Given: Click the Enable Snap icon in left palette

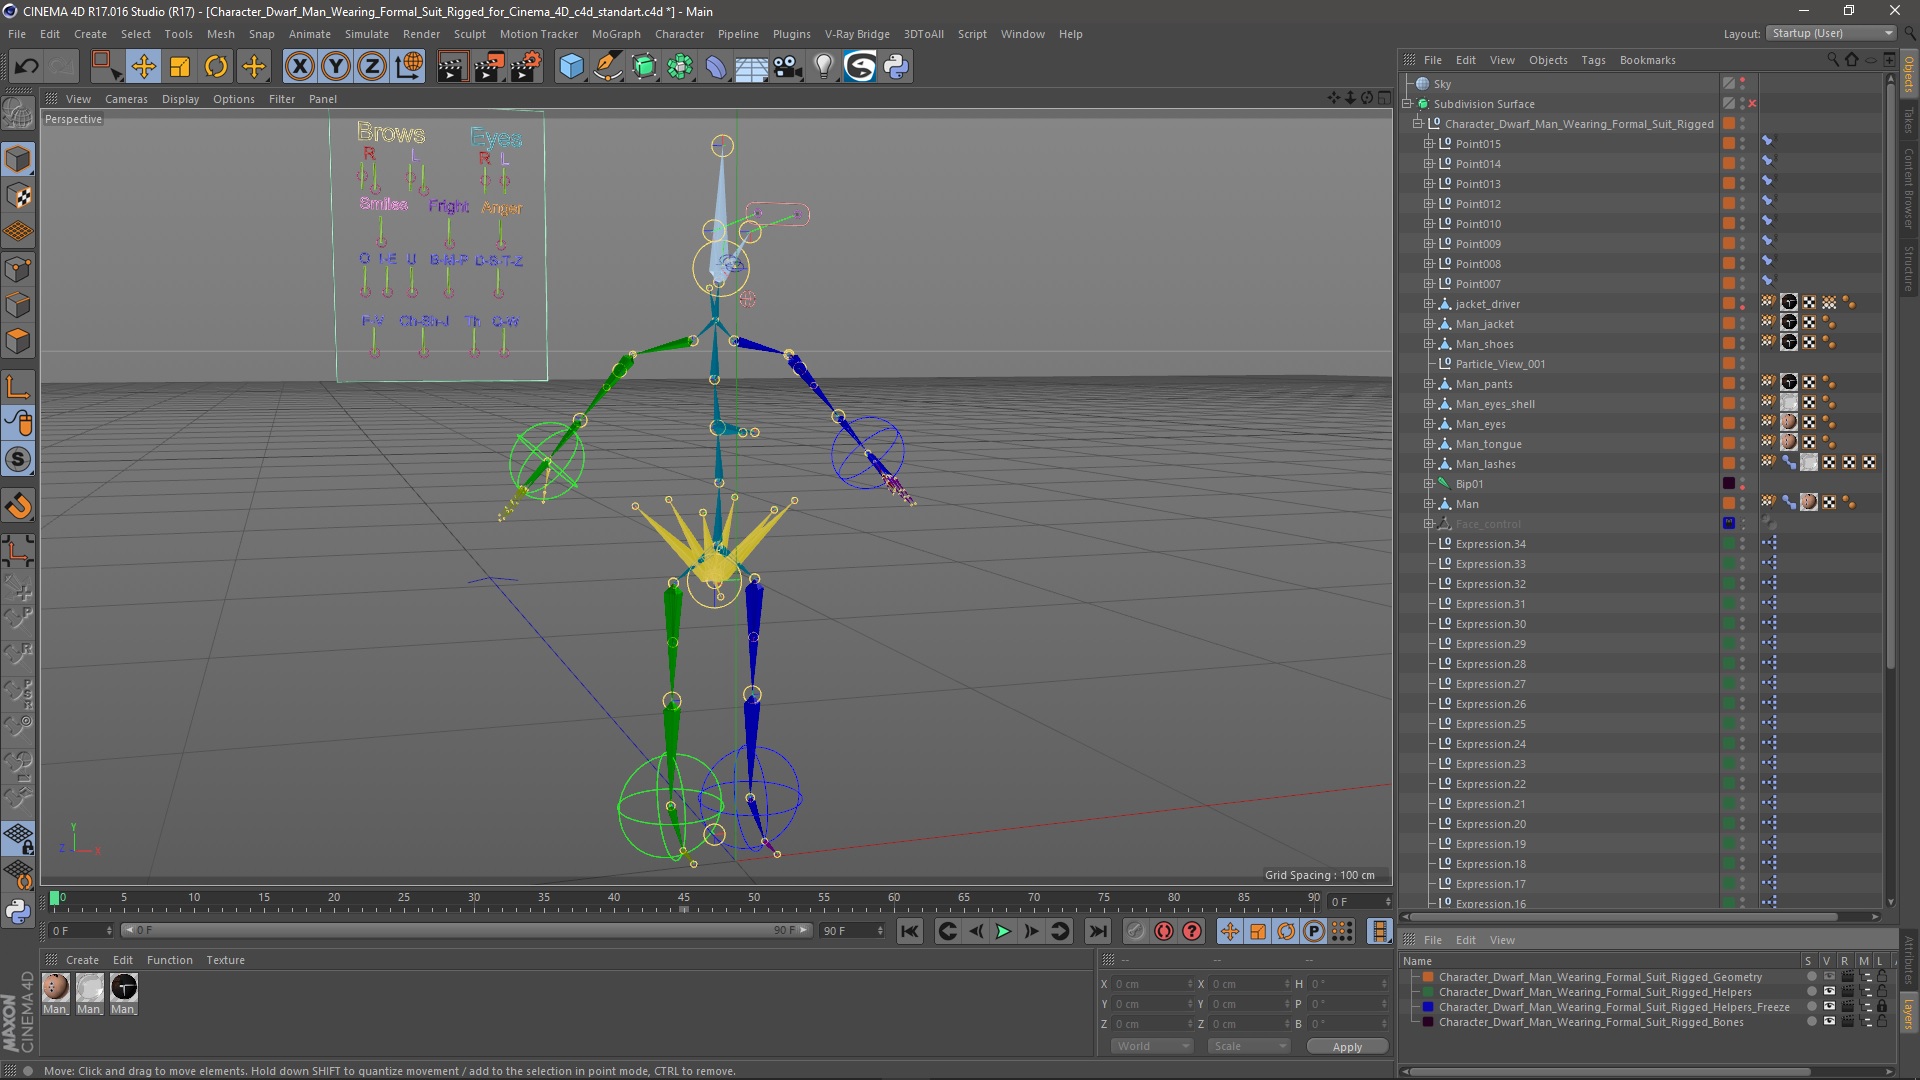Looking at the screenshot, I should (18, 459).
